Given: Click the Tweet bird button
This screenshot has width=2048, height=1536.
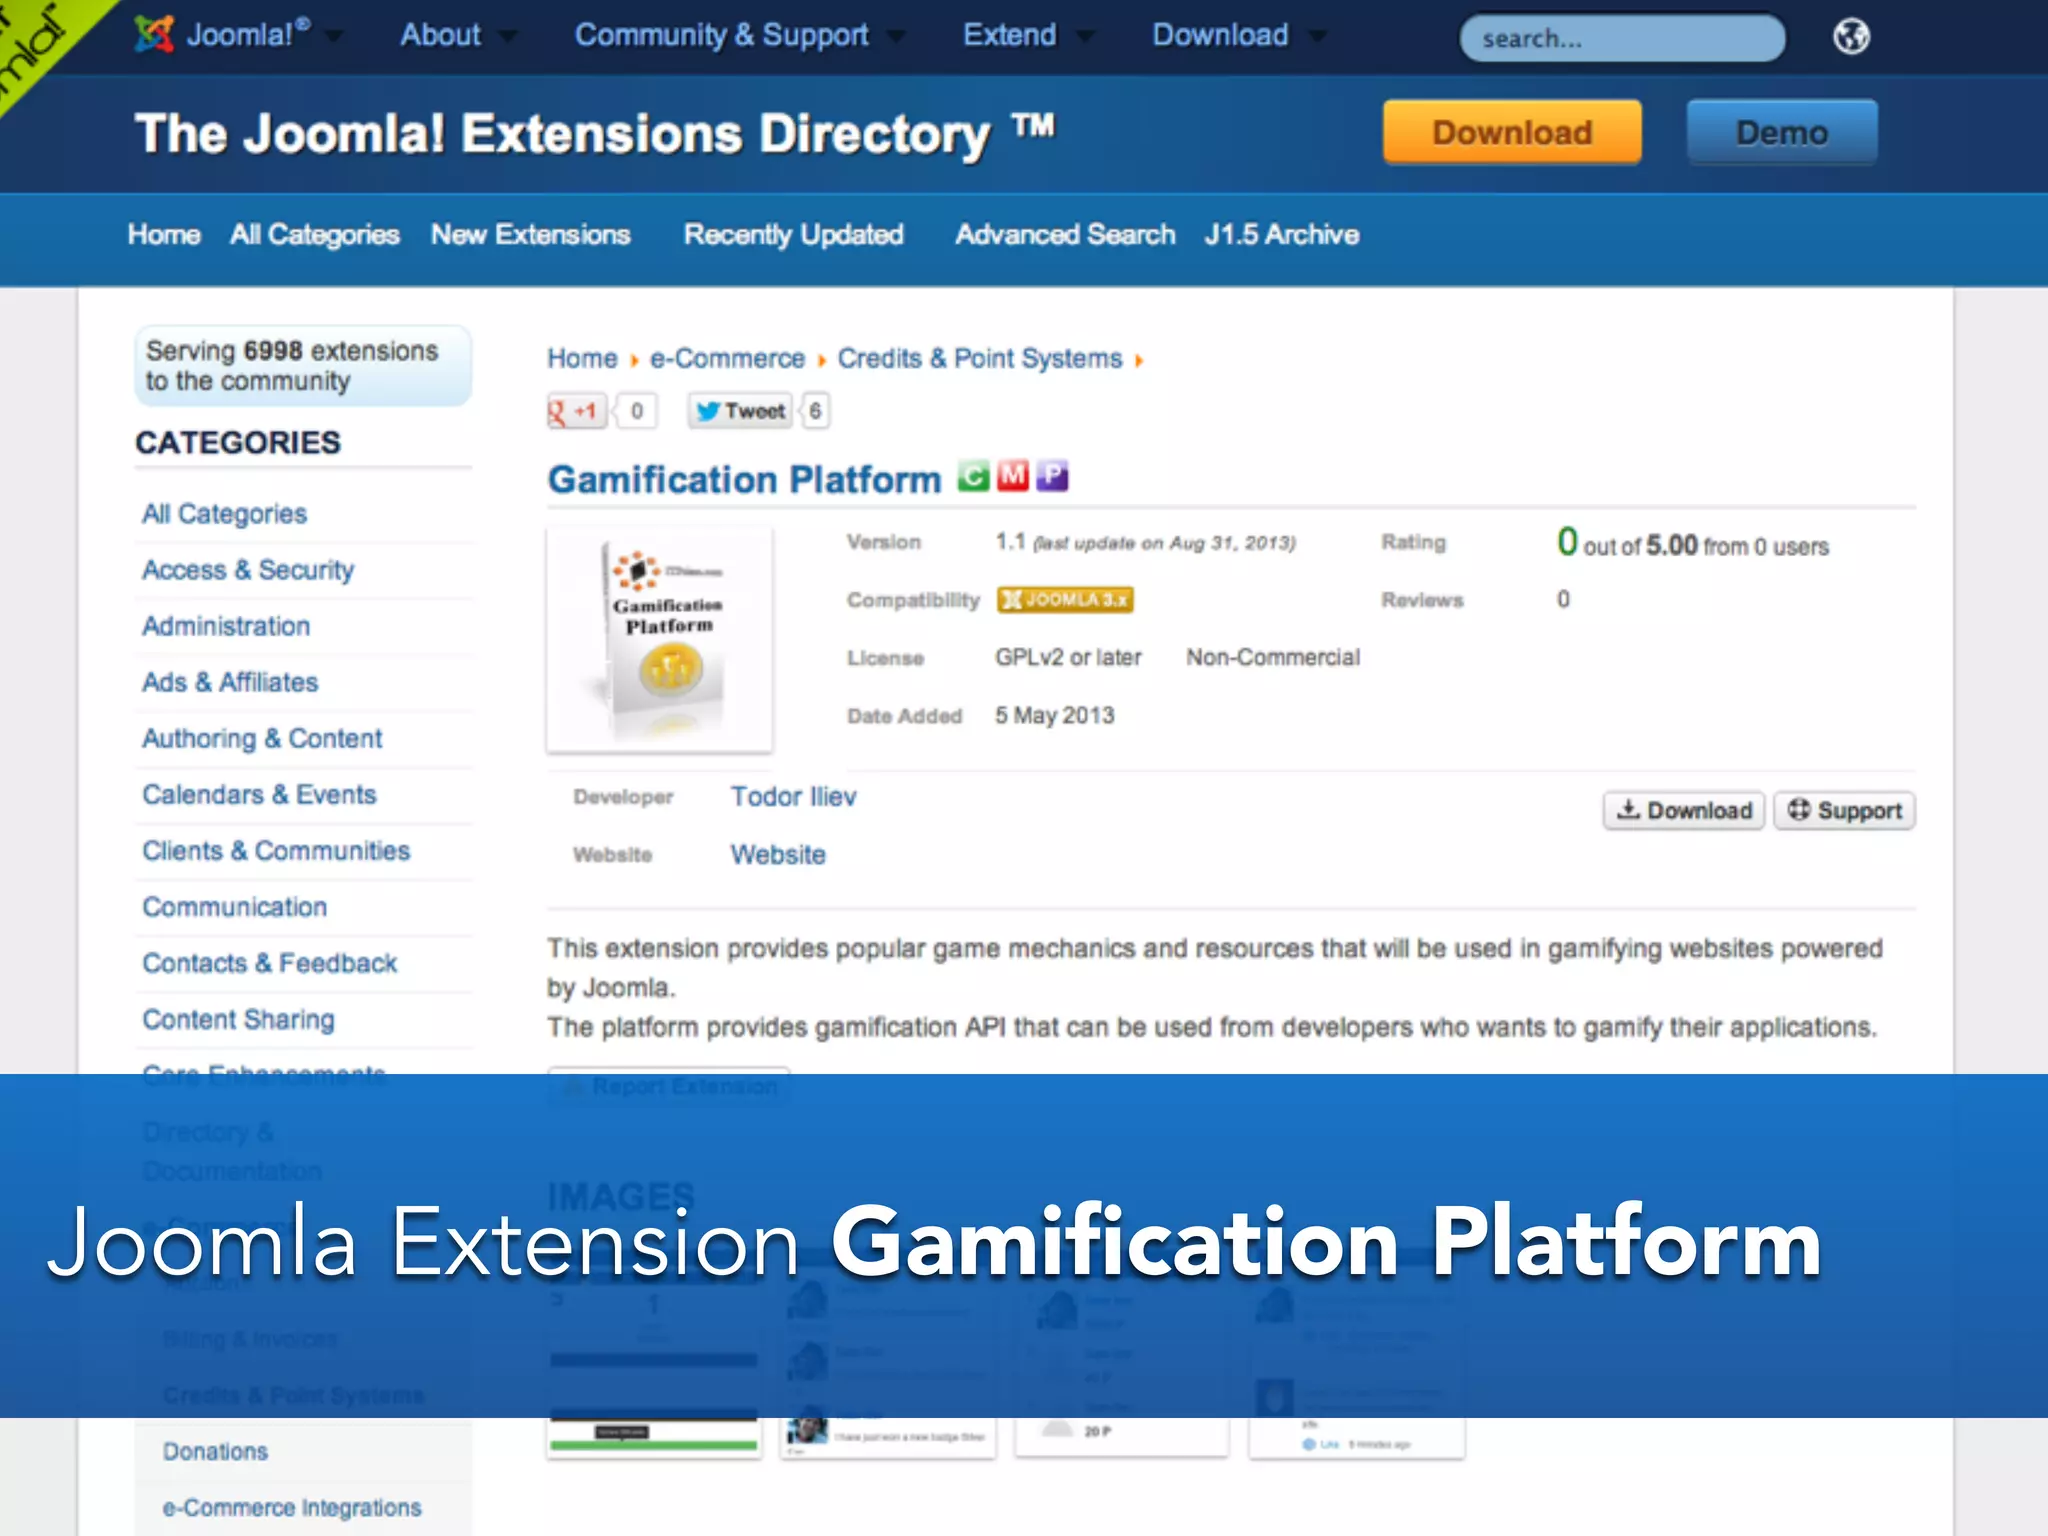Looking at the screenshot, I should coord(740,411).
